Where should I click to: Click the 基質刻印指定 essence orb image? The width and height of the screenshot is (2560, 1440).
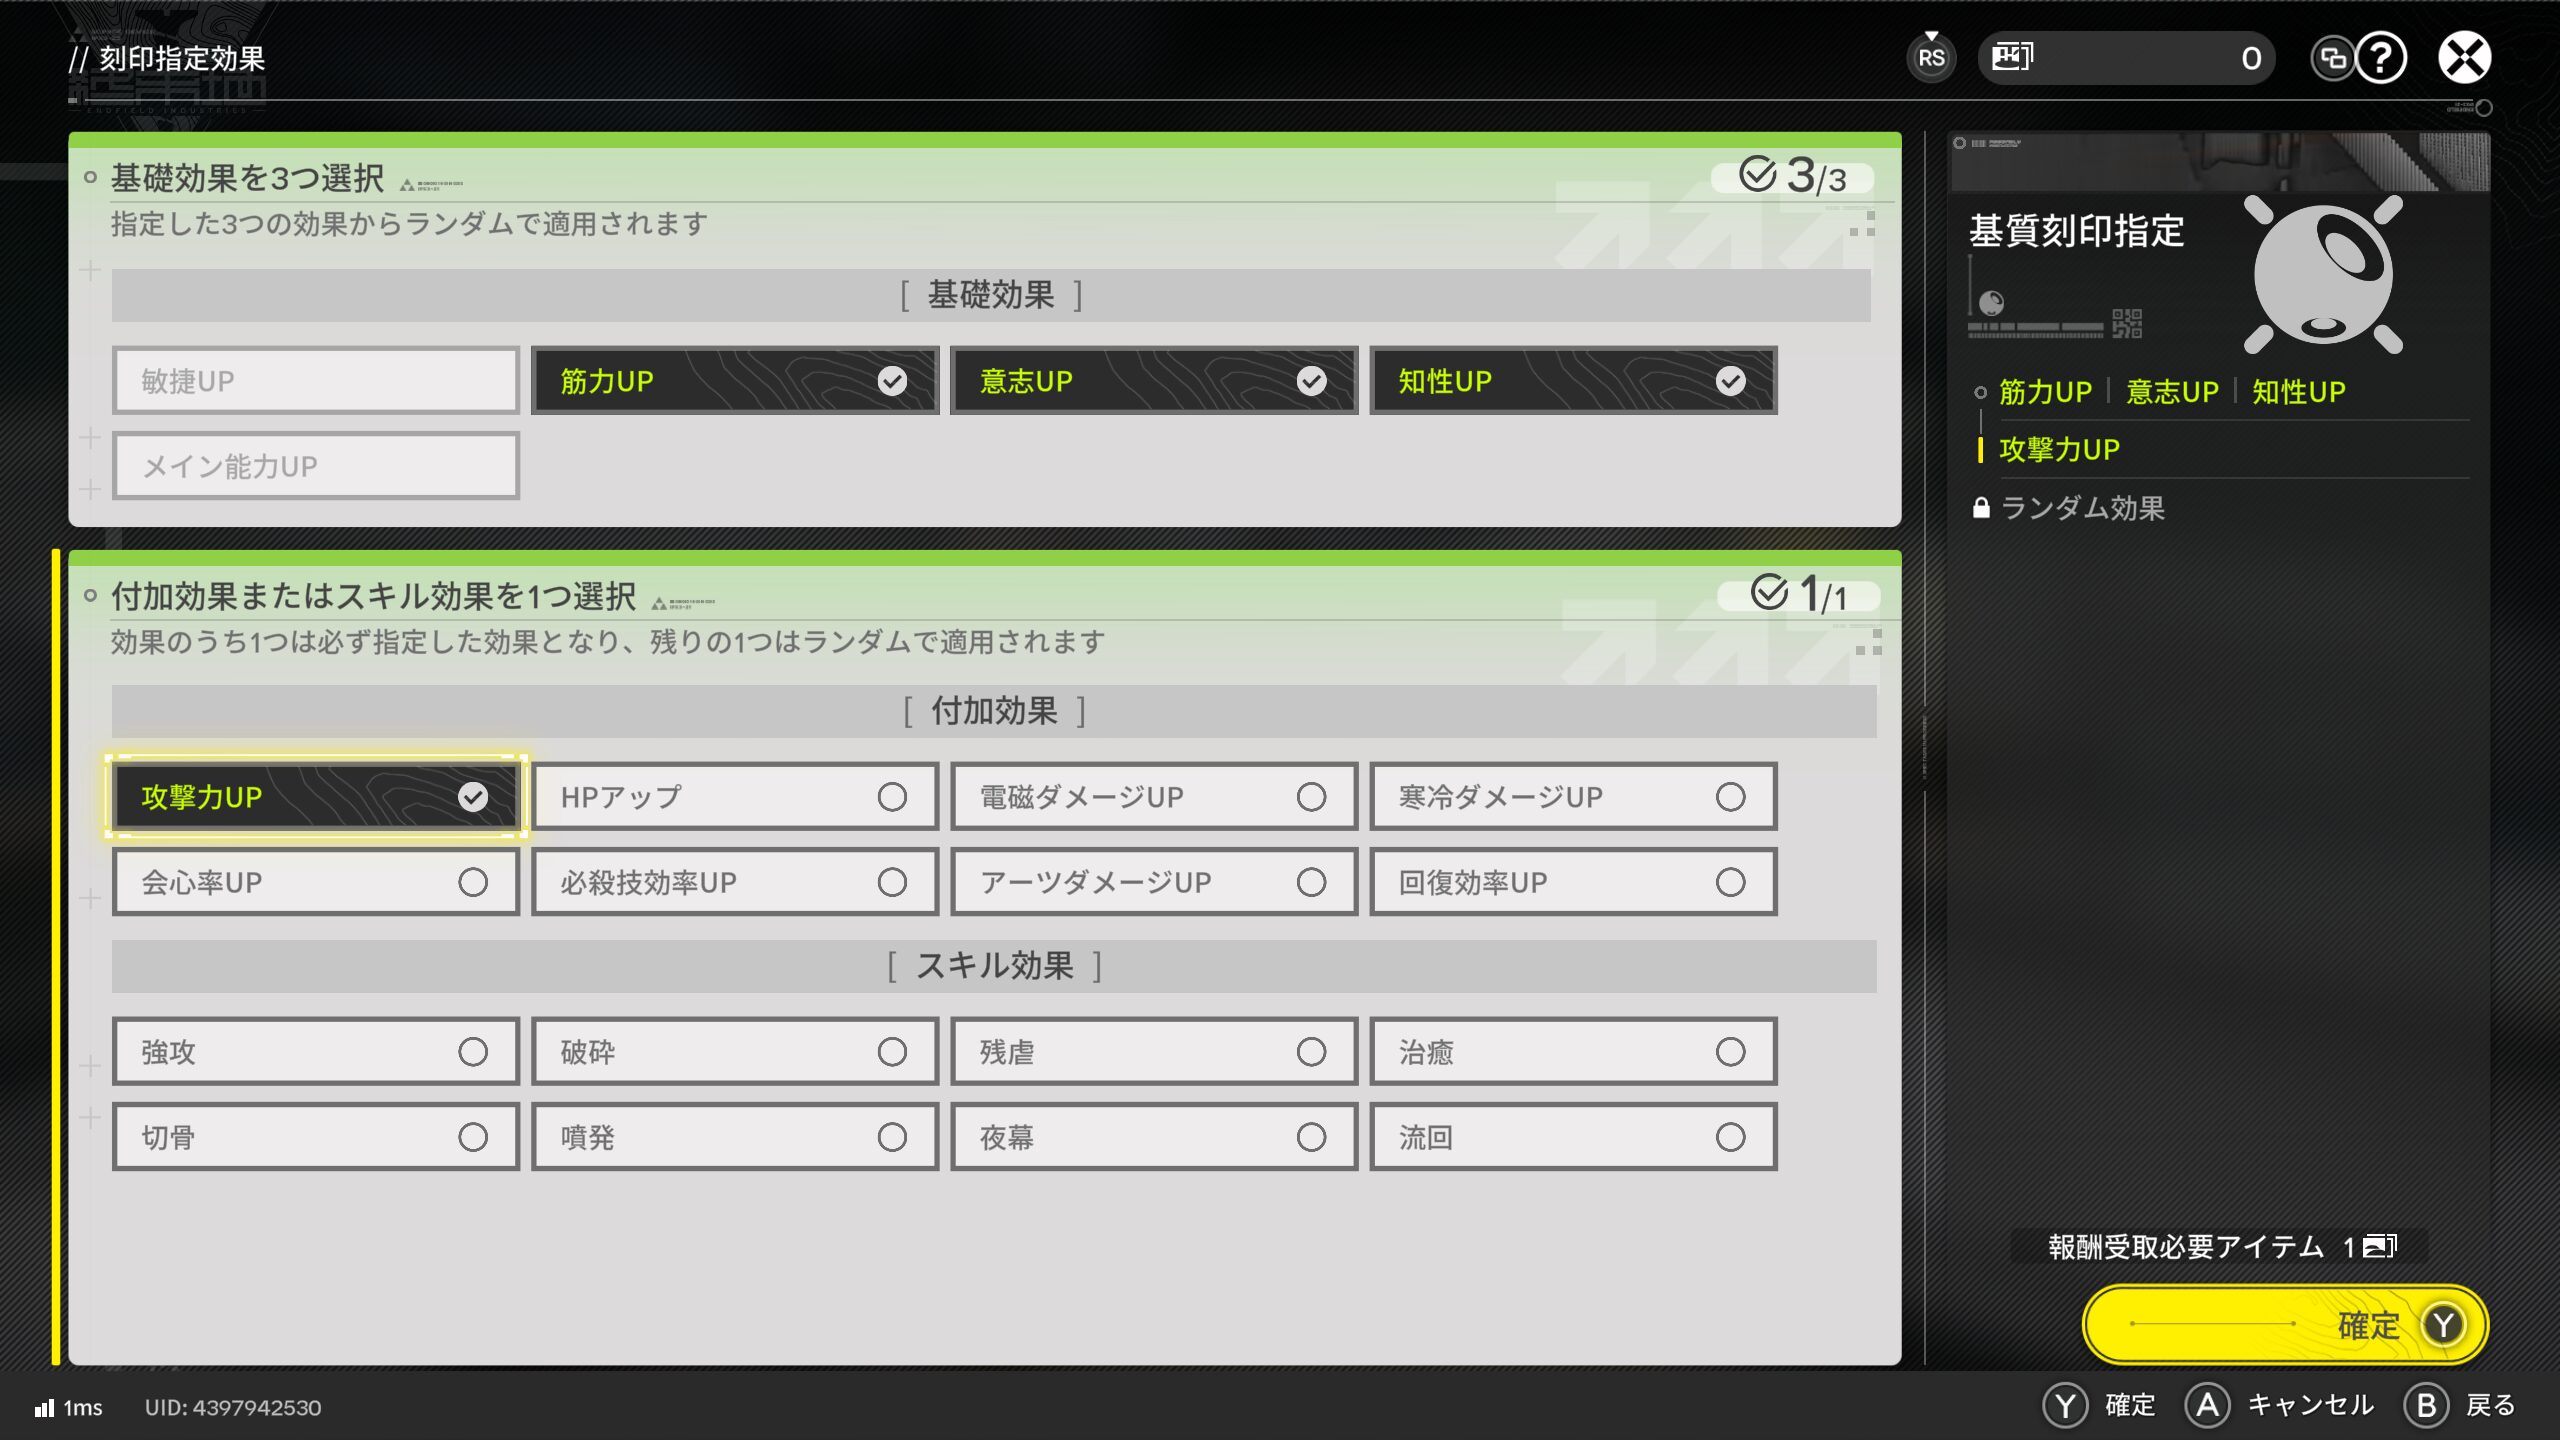[x=2322, y=275]
